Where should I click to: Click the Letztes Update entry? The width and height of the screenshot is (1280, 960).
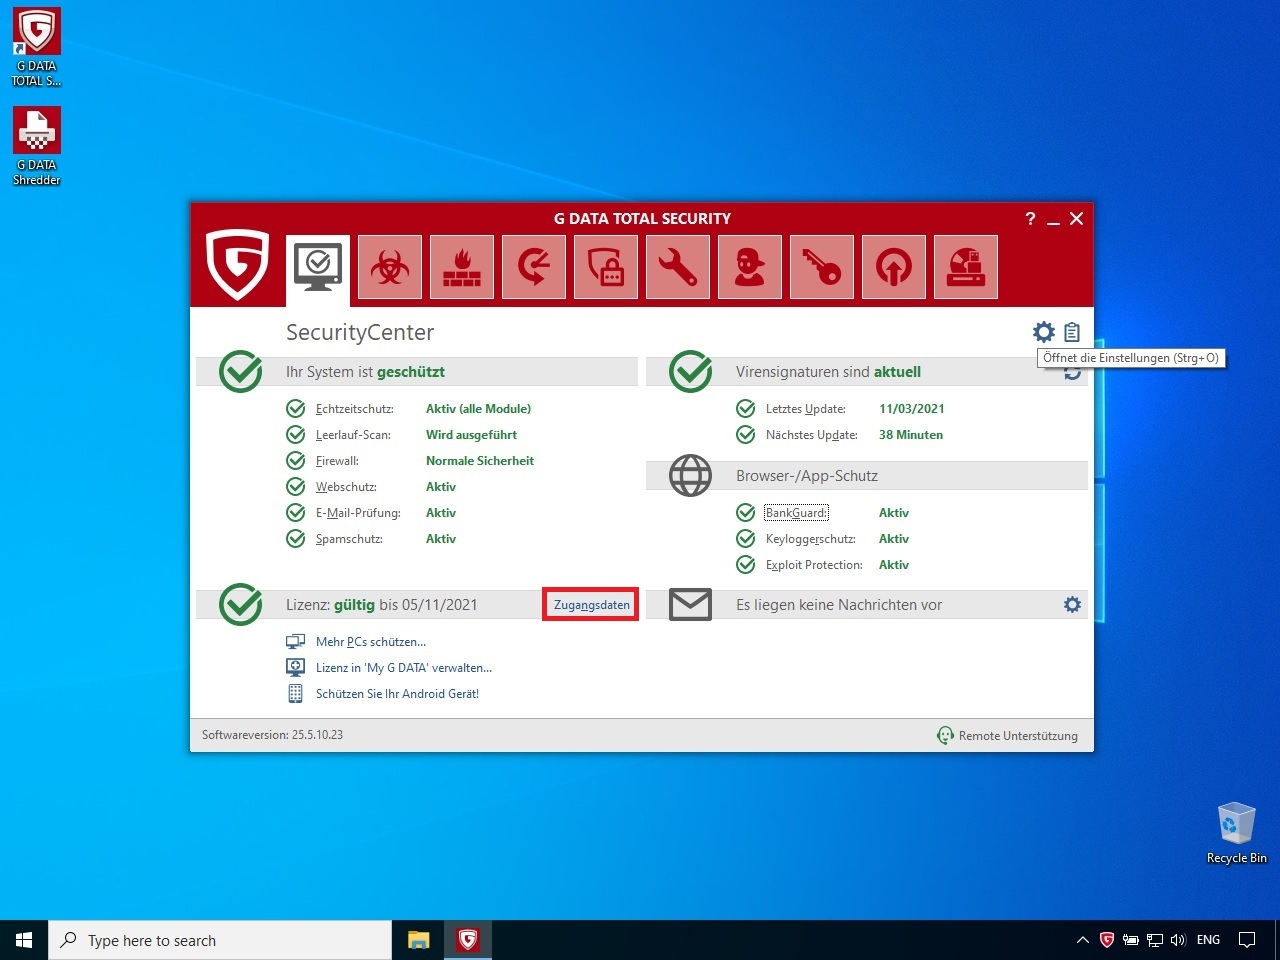point(806,409)
